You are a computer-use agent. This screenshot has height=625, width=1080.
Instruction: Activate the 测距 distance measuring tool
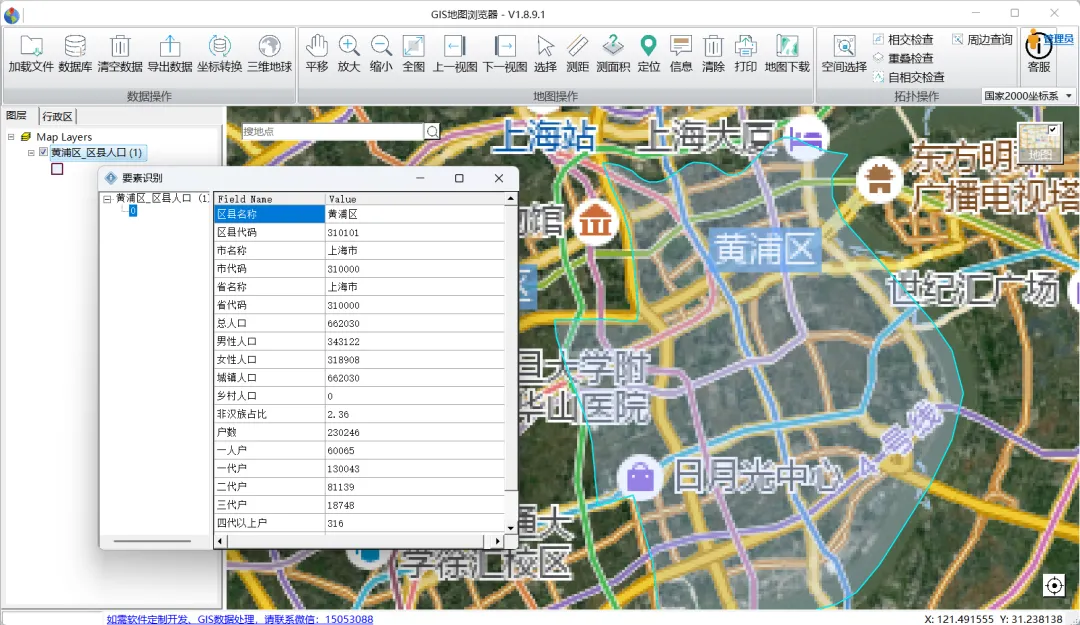577,47
